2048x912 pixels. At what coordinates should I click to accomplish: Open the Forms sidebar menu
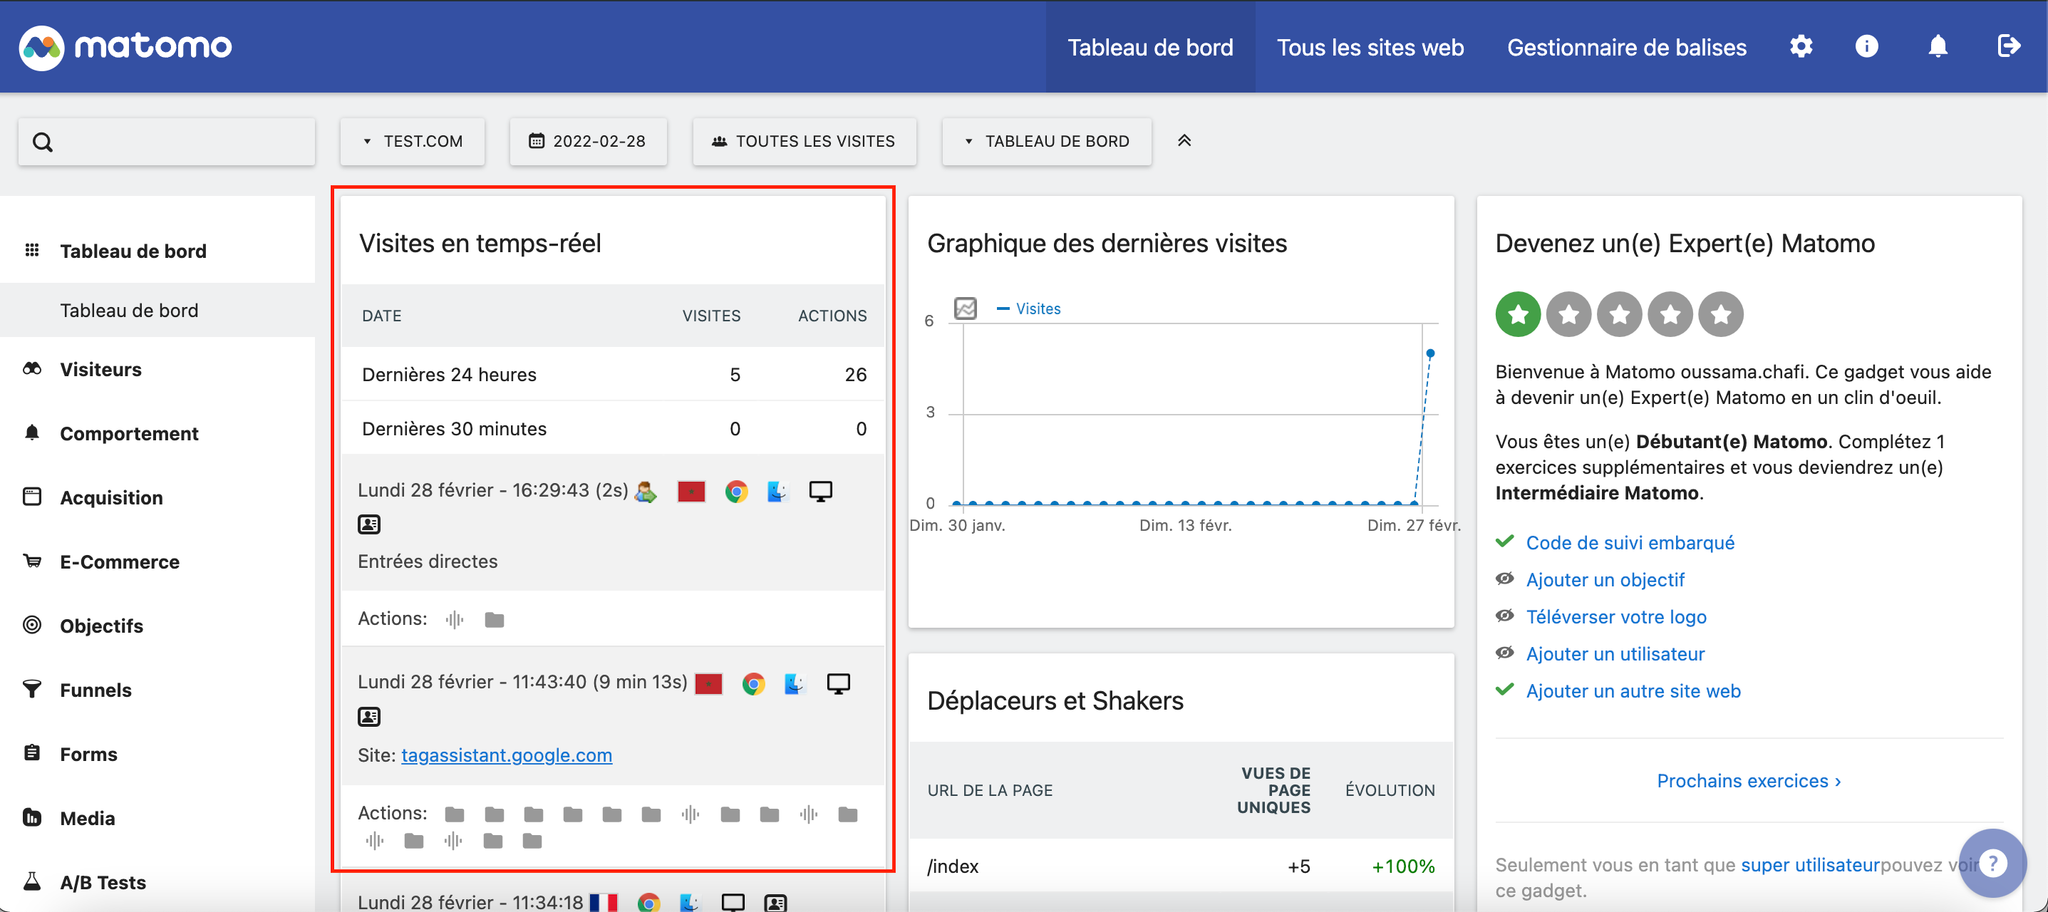(x=88, y=754)
